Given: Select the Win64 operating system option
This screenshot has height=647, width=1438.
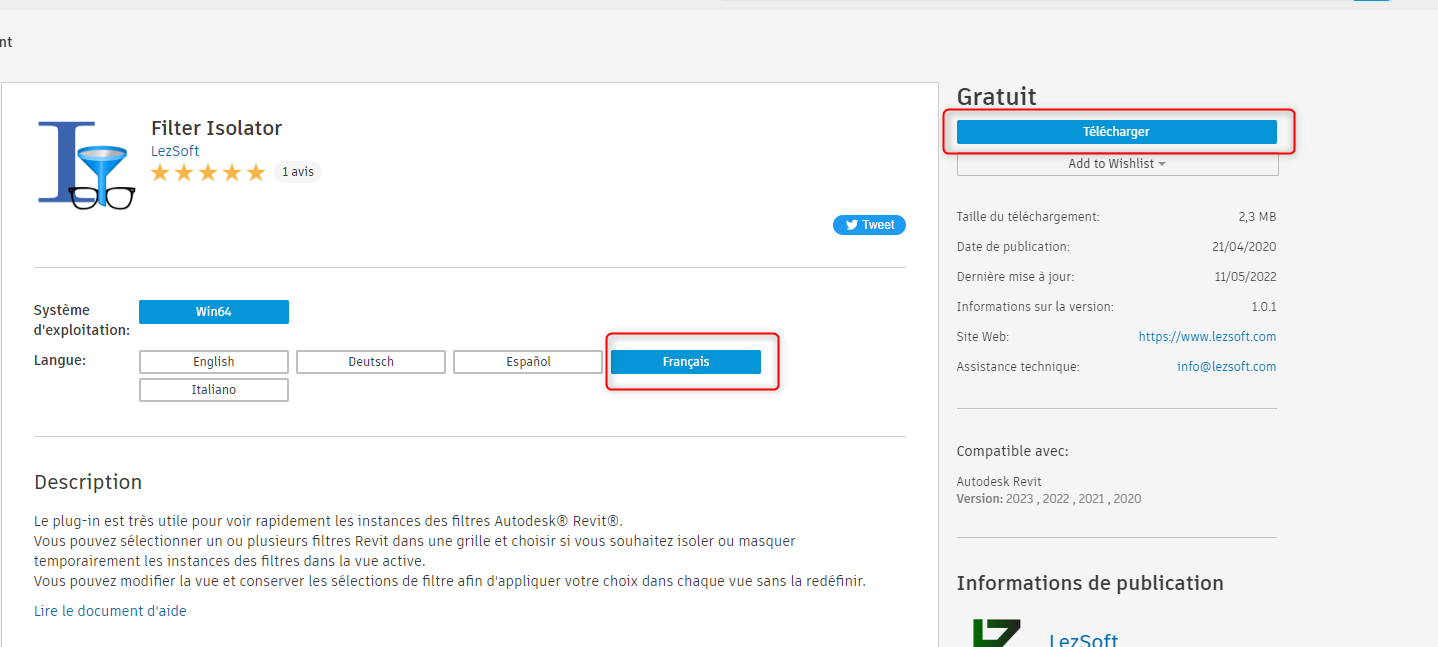Looking at the screenshot, I should click(214, 312).
